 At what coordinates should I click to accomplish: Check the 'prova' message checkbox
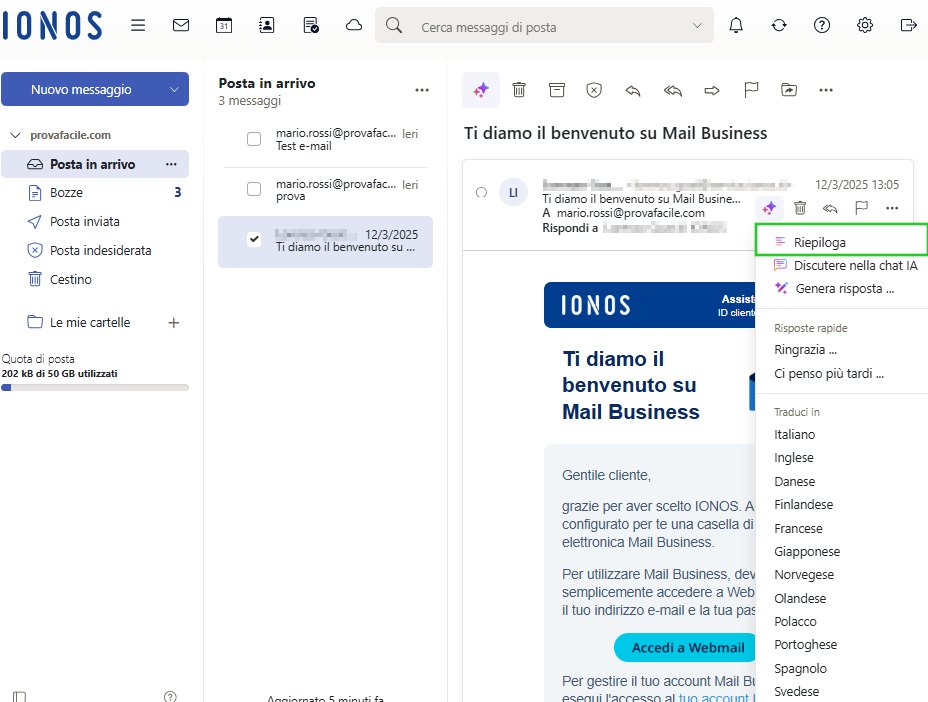click(x=254, y=189)
